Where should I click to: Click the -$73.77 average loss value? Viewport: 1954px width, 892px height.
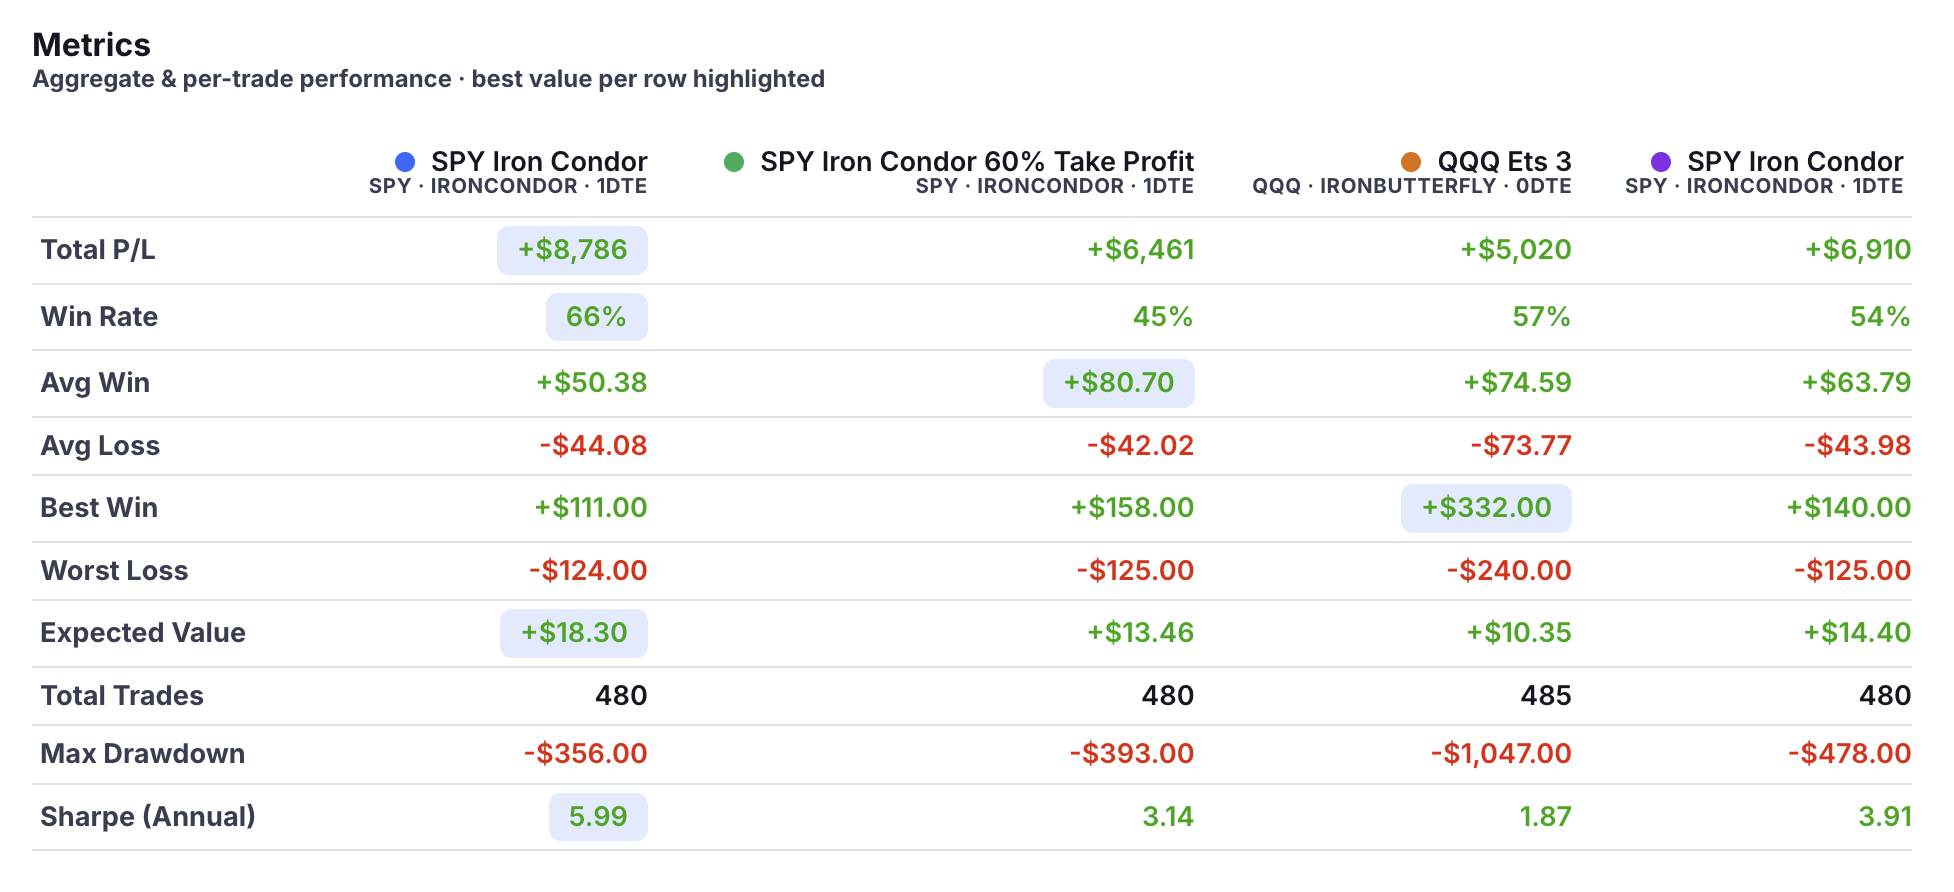pos(1521,446)
